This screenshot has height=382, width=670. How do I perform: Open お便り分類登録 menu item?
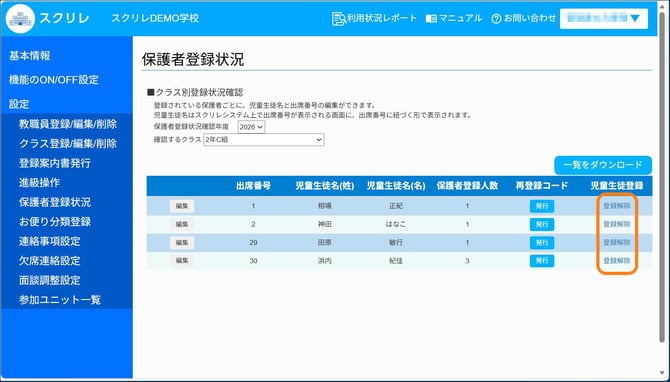[55, 222]
